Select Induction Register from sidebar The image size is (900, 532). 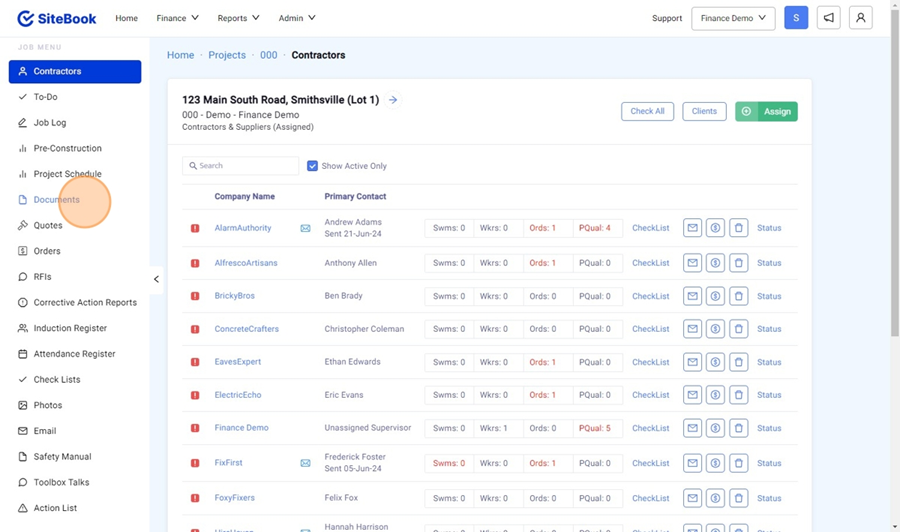pyautogui.click(x=70, y=328)
